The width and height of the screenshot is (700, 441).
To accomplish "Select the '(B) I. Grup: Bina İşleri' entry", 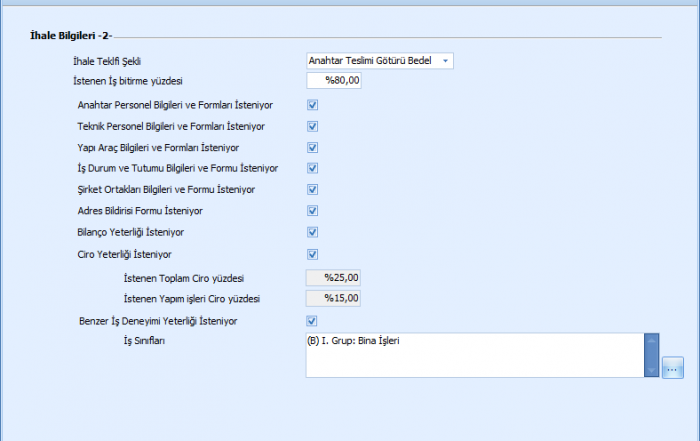I will click(361, 341).
